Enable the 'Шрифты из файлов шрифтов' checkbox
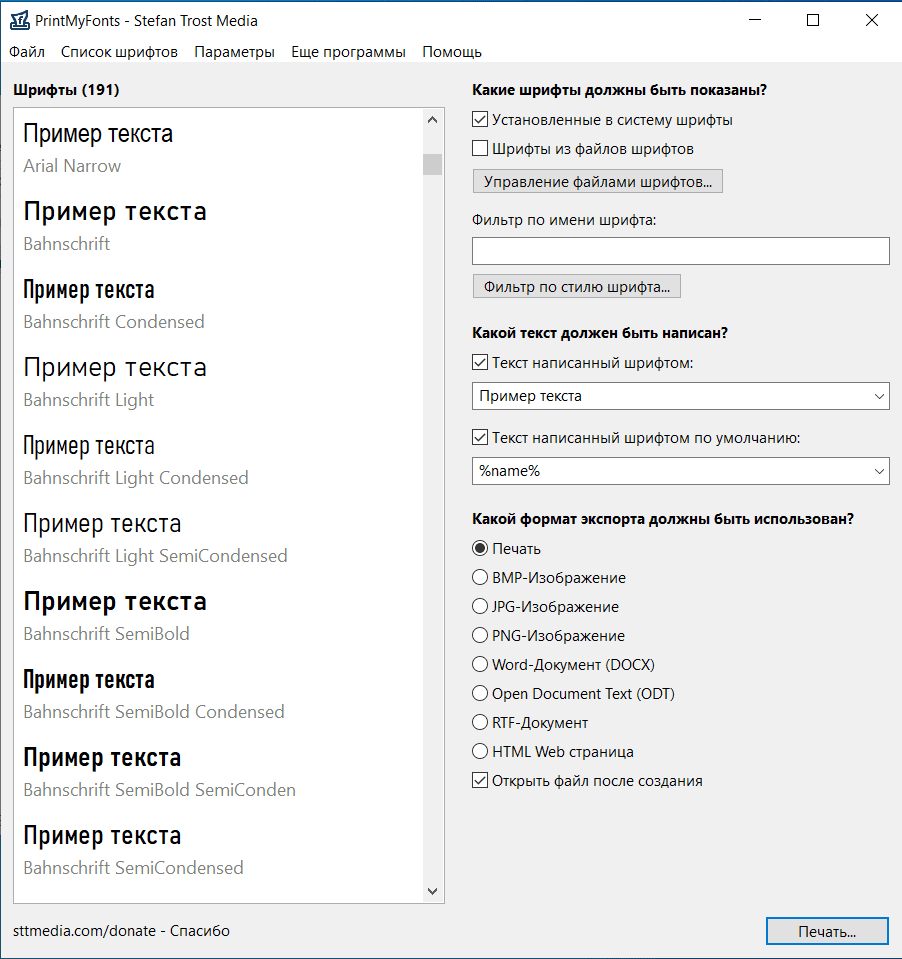 tap(480, 149)
